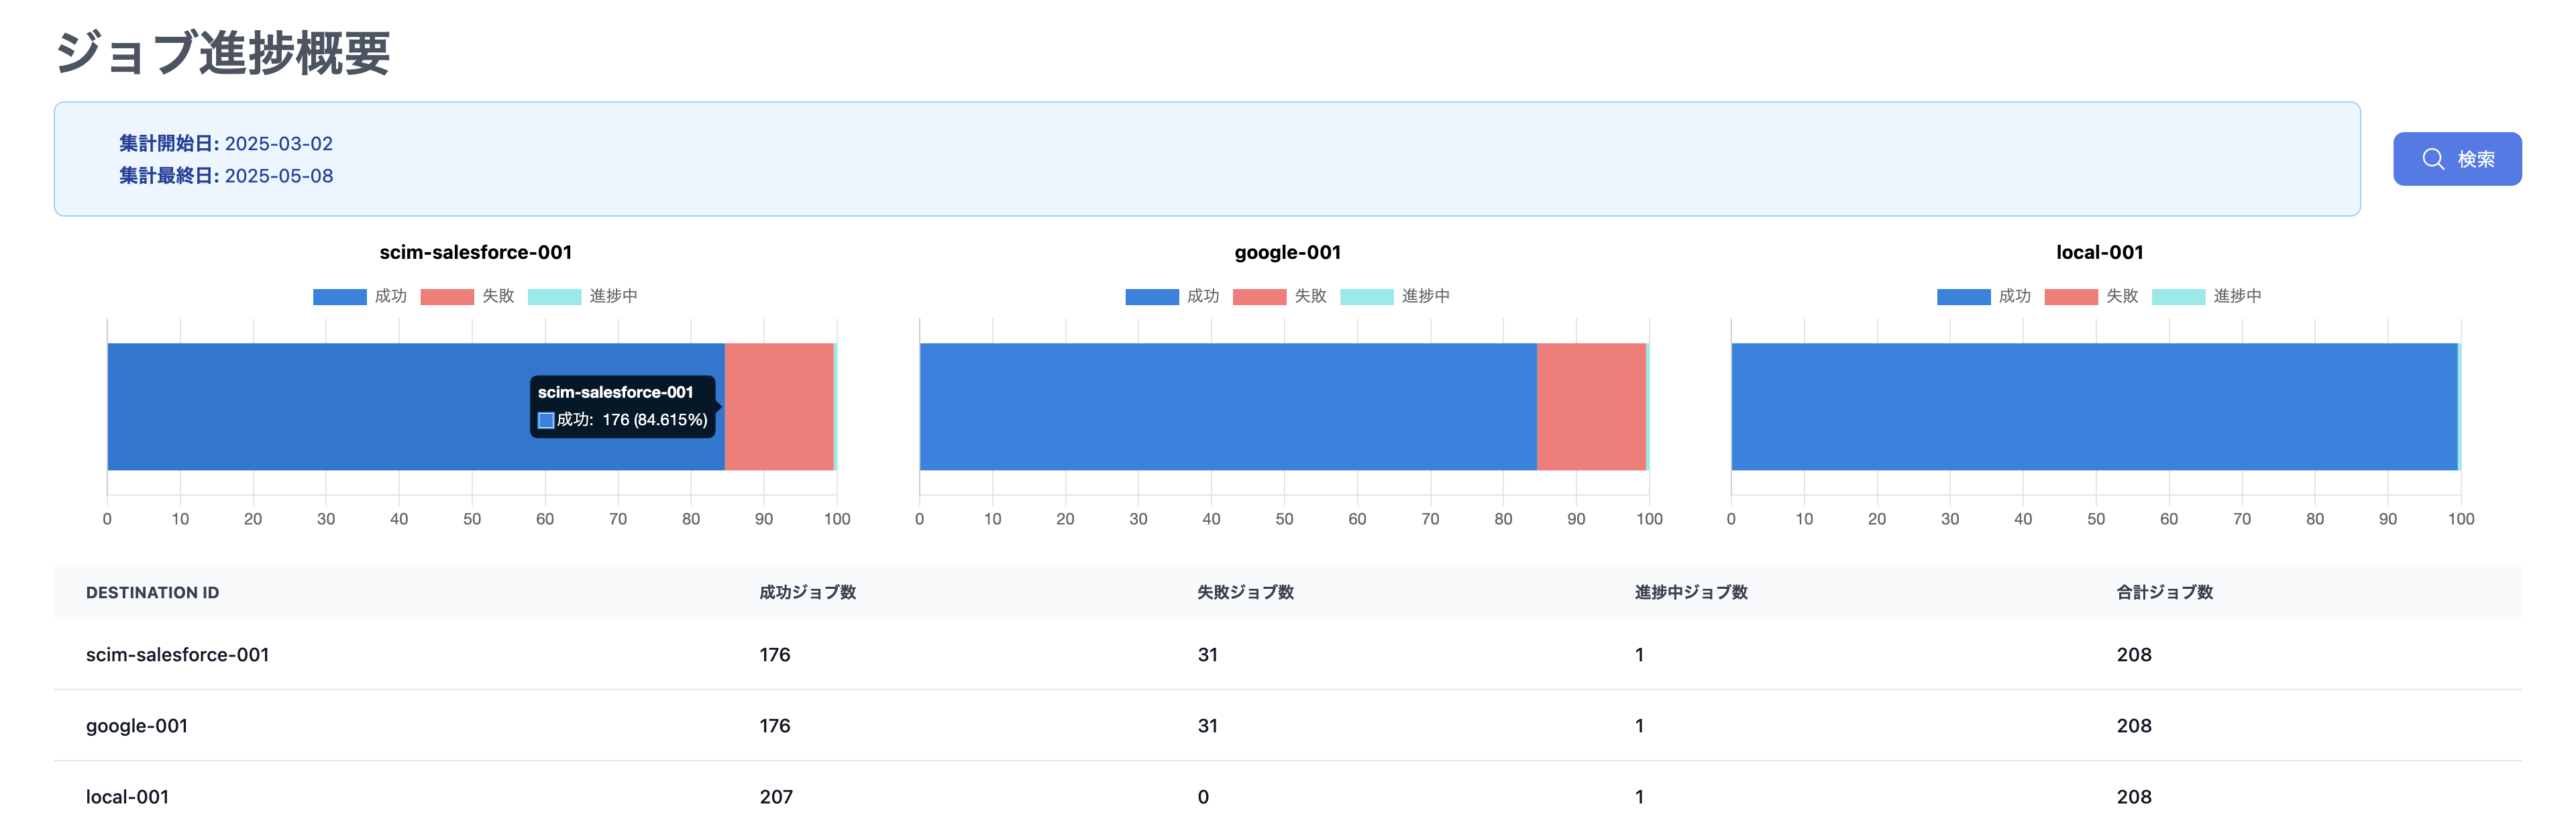Click the red failure bar of scim-salesforce-001
This screenshot has height=837, width=2576.
pos(779,407)
